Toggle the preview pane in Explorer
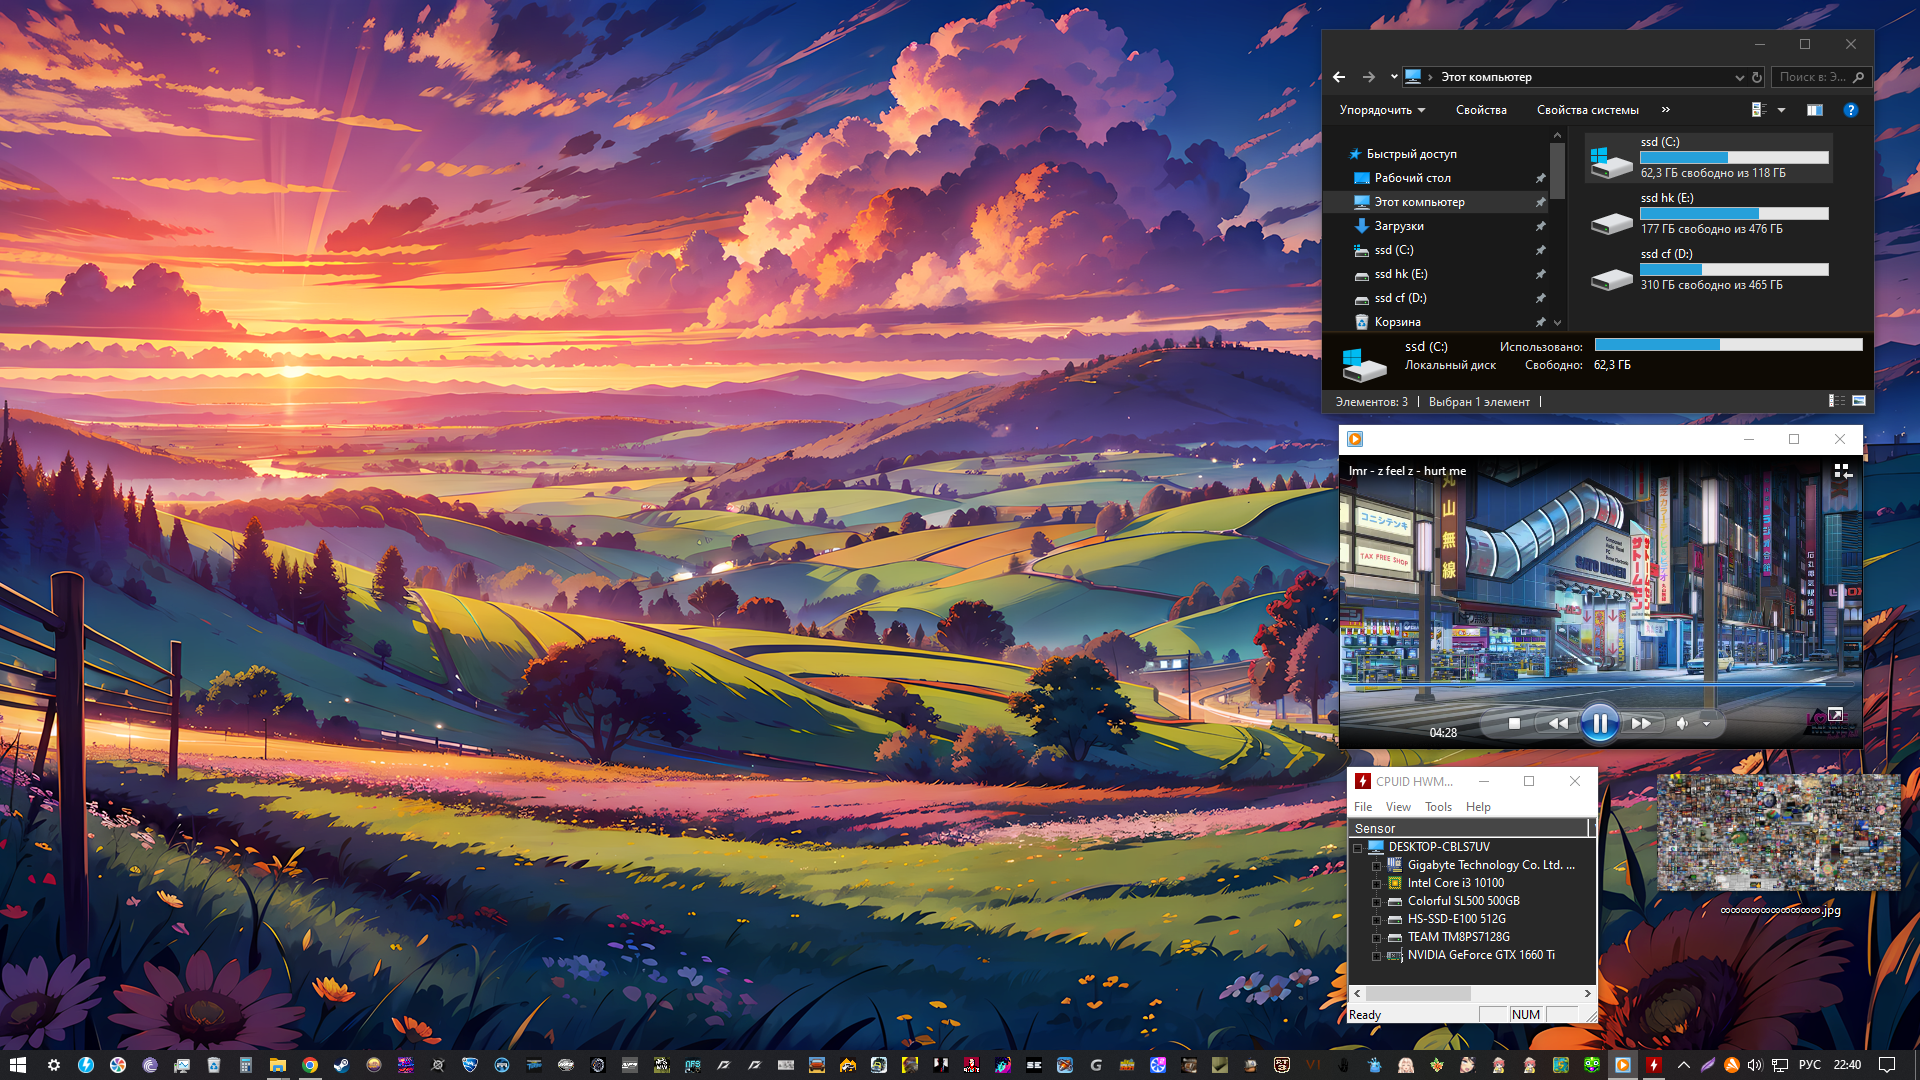This screenshot has width=1920, height=1080. coord(1815,110)
